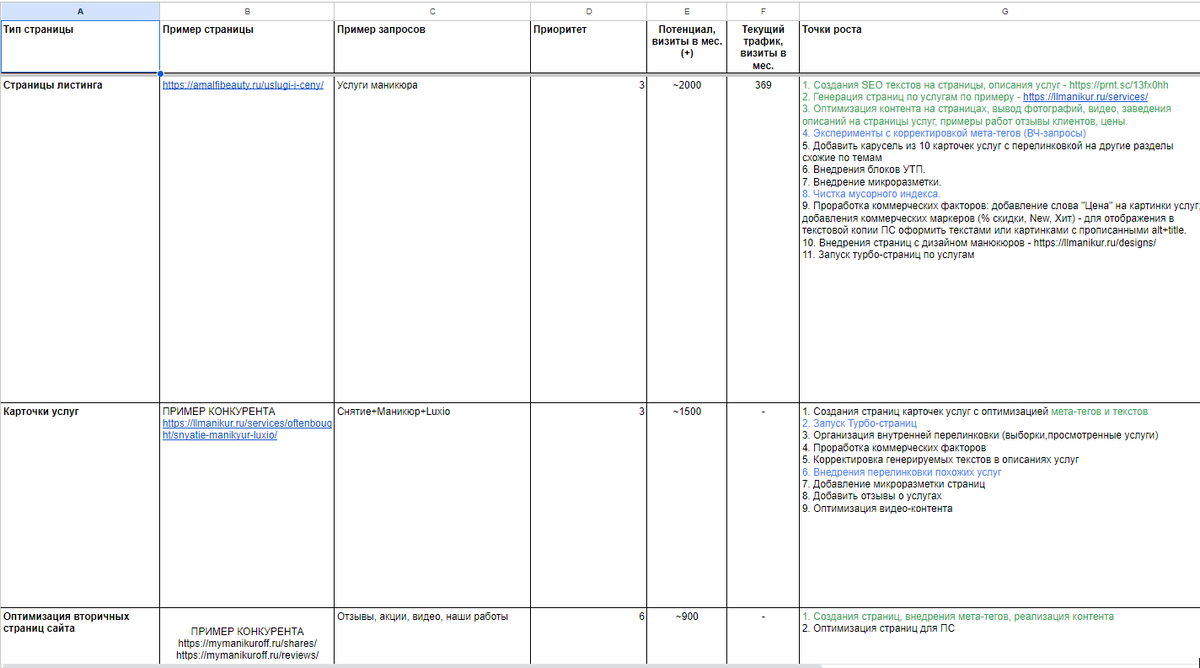Image resolution: width=1200 pixels, height=668 pixels.
Task: Select the priority '6' cell
Action: 589,634
